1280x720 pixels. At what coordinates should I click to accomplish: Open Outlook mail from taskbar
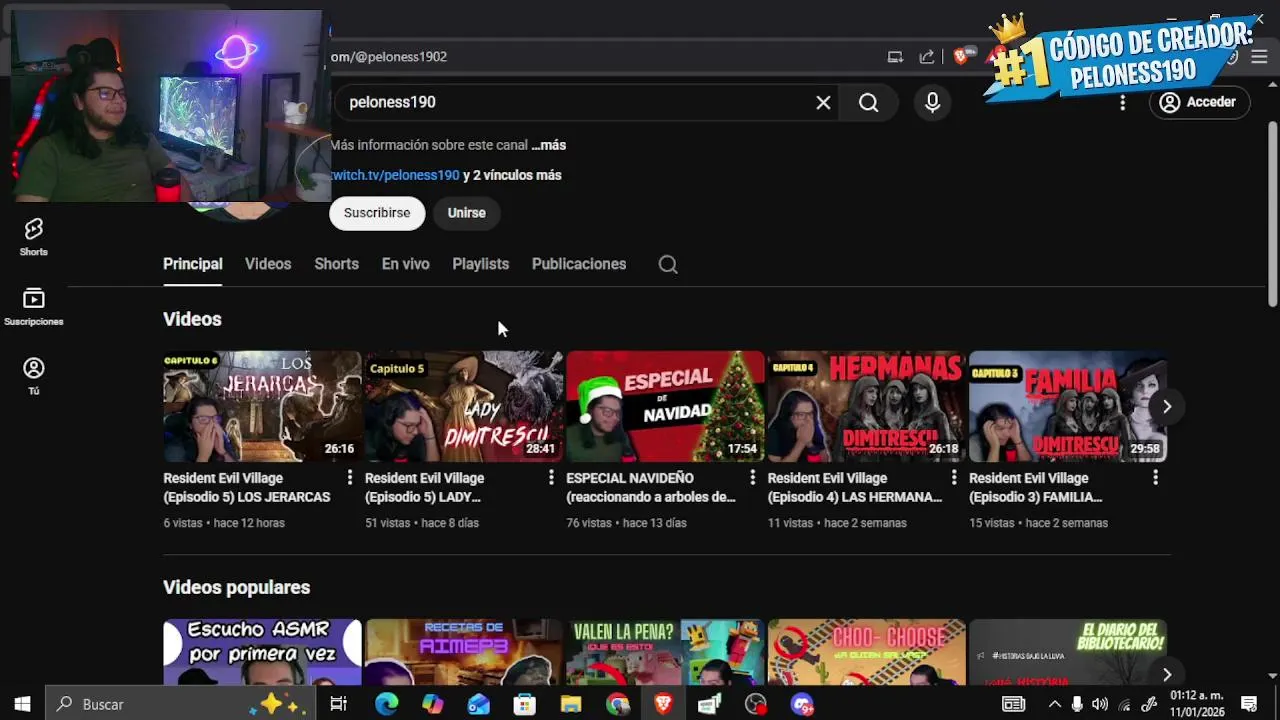478,704
